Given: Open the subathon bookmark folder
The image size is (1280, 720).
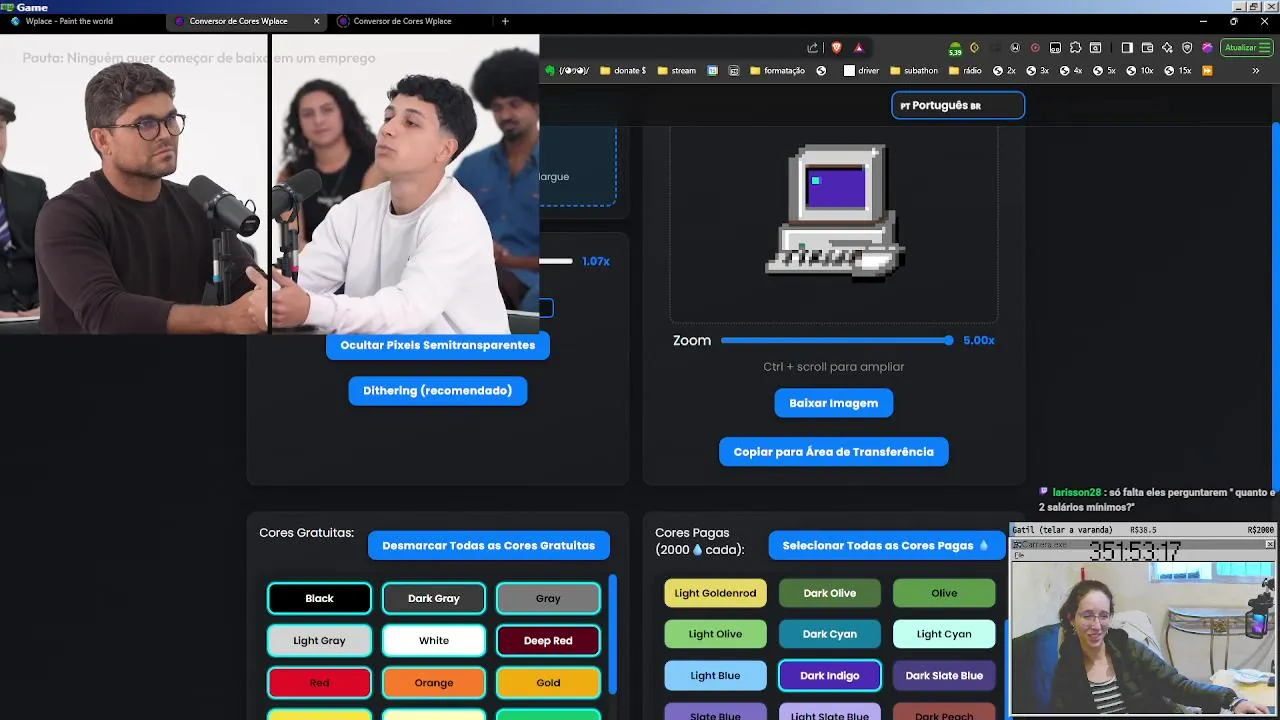Looking at the screenshot, I should tap(914, 71).
